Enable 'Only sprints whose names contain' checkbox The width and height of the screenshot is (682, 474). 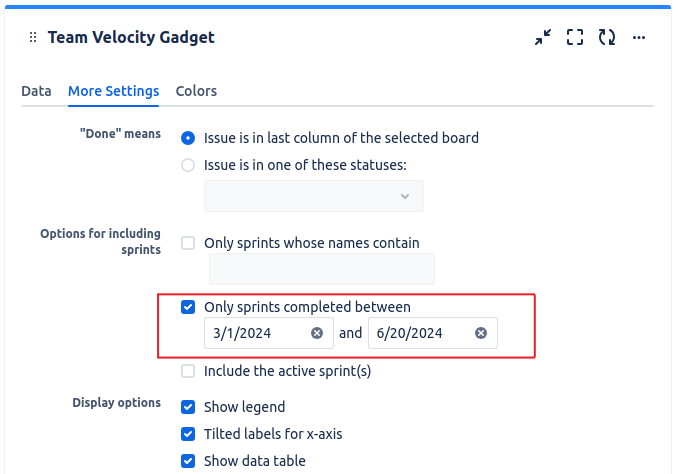188,243
